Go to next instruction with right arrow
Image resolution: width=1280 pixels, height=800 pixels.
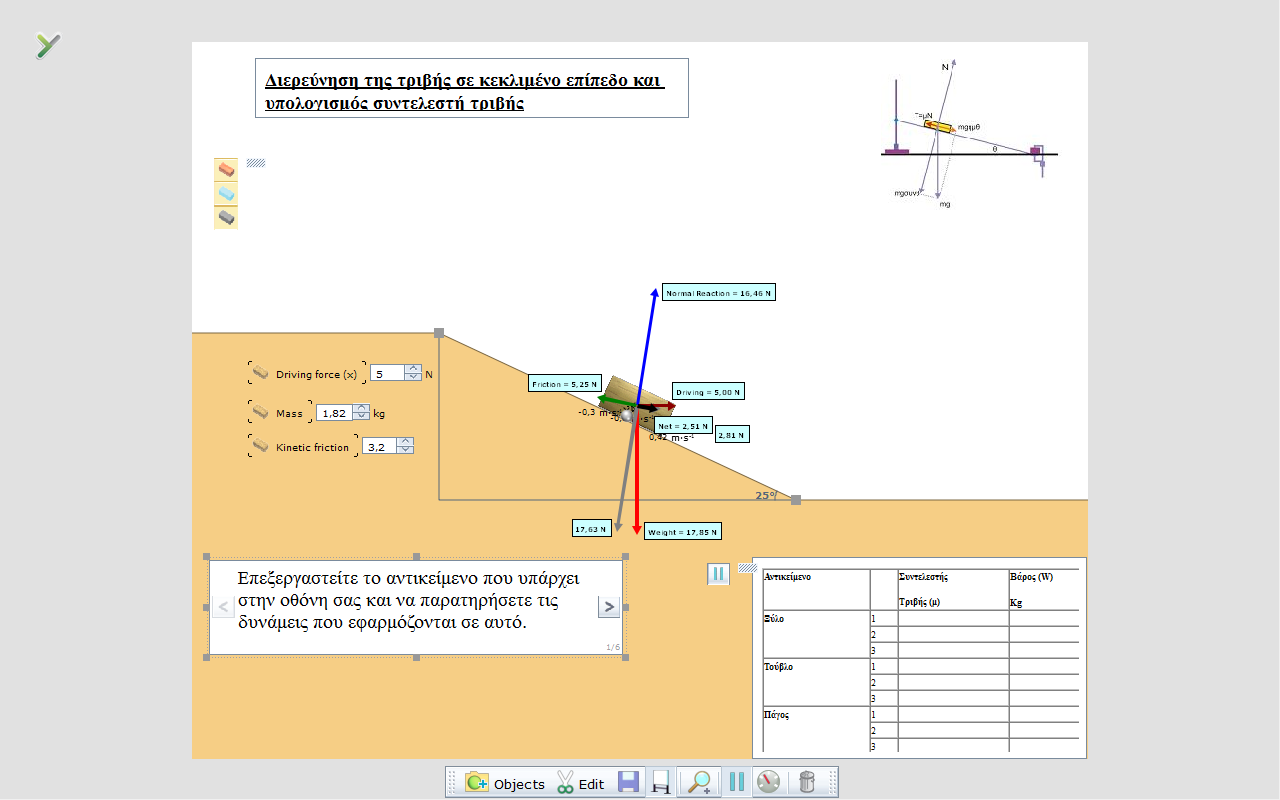click(x=609, y=606)
